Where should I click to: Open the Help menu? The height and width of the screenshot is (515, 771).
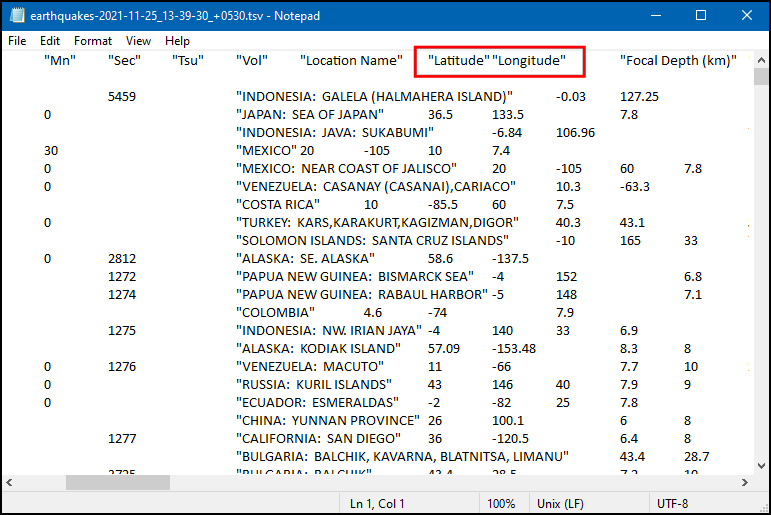coord(177,41)
